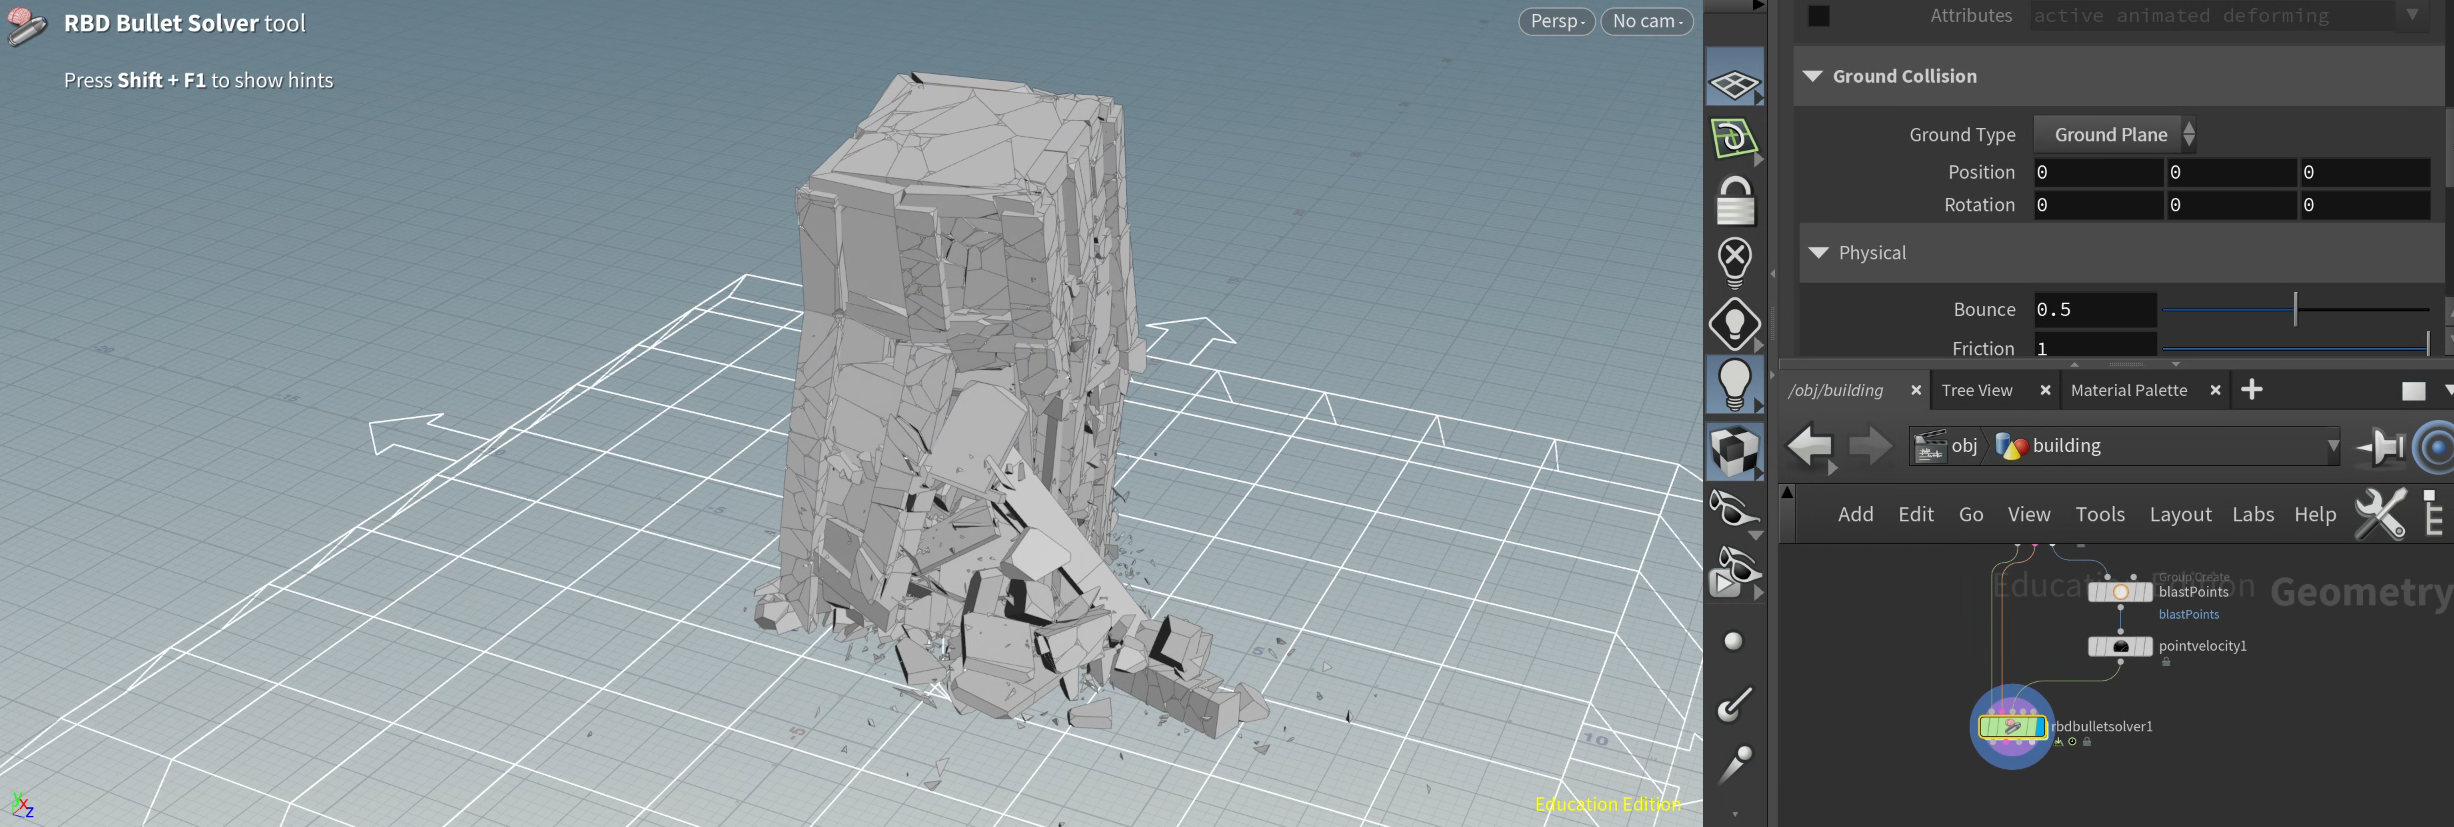
Task: Click the third Rotation field
Action: [2365, 205]
